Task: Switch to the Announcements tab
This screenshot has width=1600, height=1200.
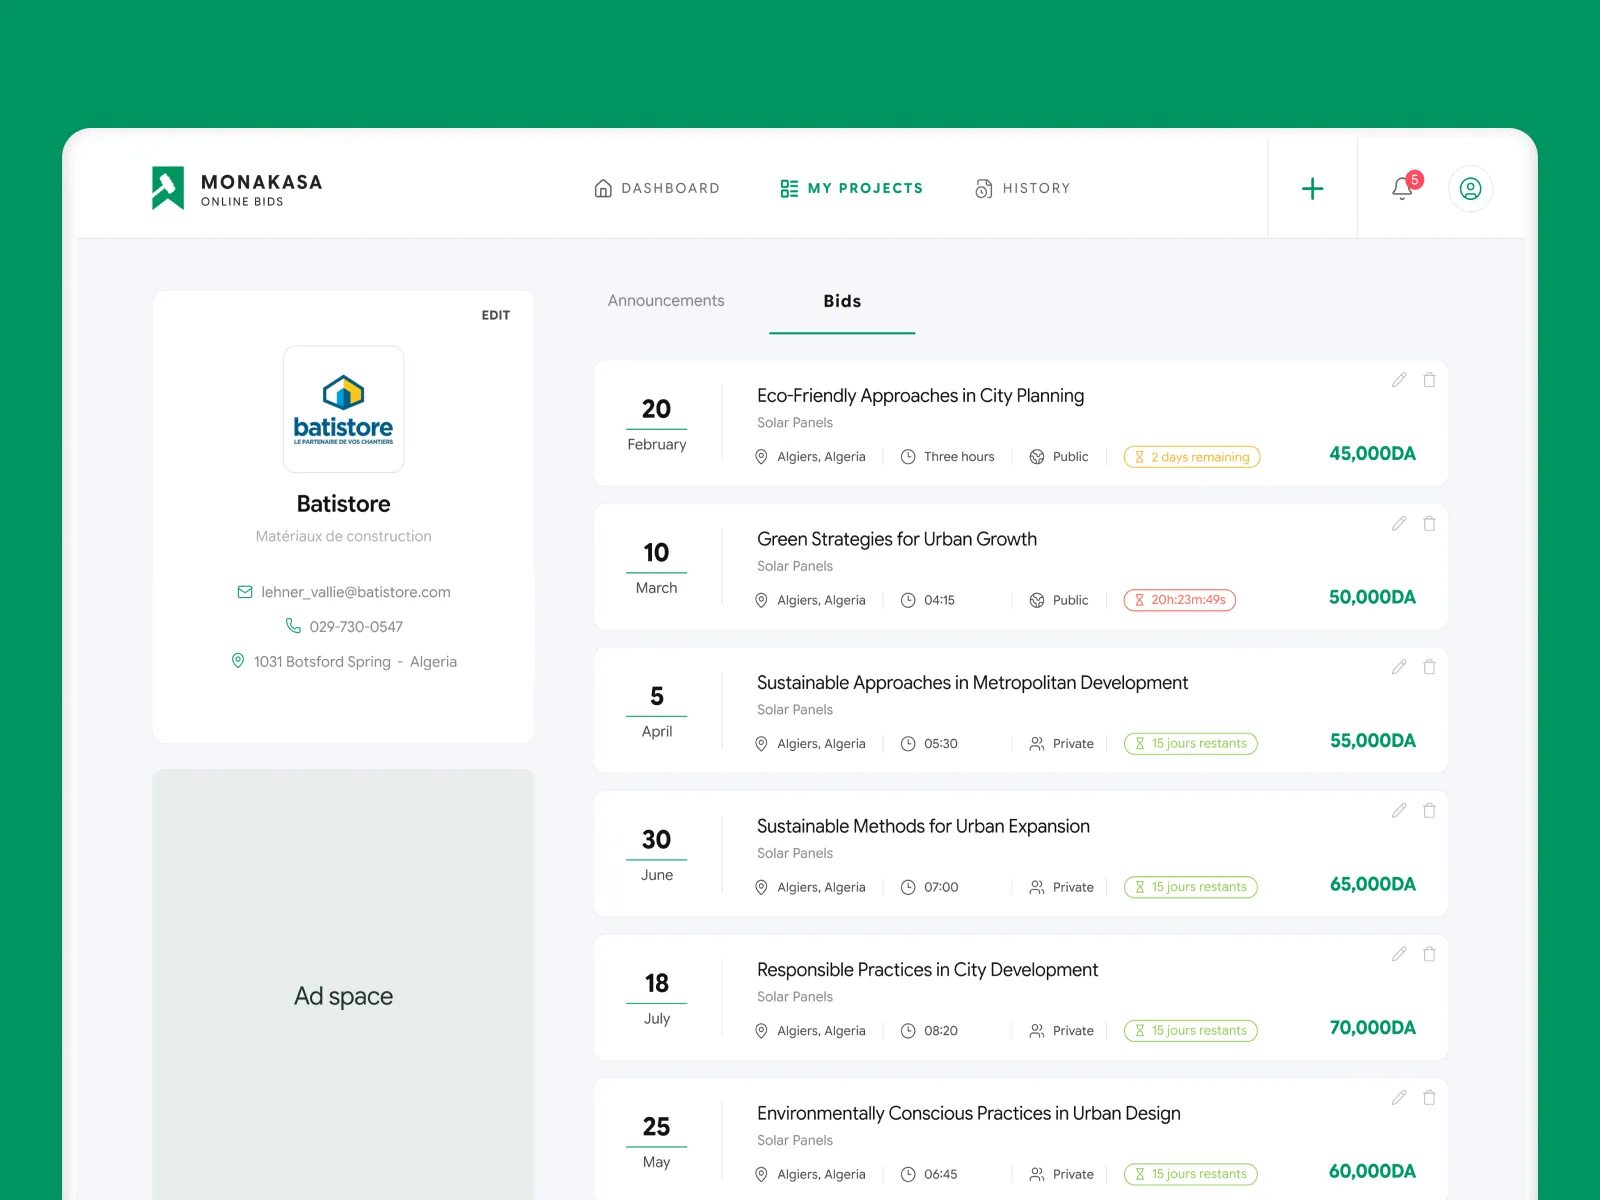Action: tap(666, 301)
